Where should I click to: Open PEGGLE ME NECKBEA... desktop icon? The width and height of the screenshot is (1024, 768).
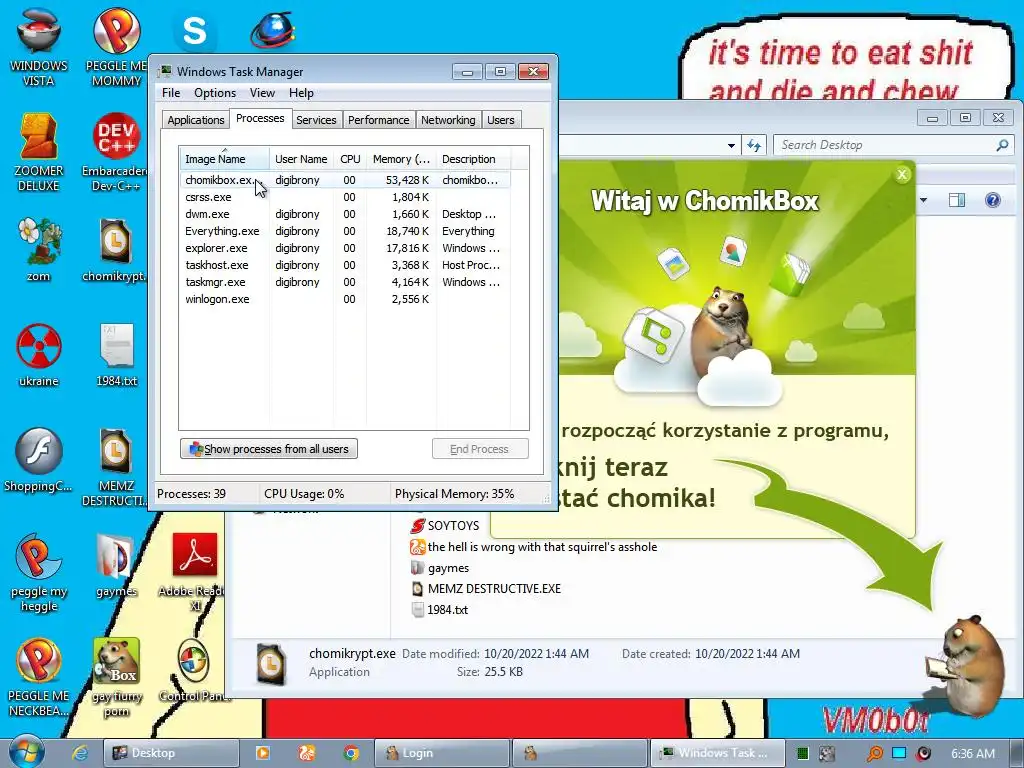pyautogui.click(x=39, y=677)
